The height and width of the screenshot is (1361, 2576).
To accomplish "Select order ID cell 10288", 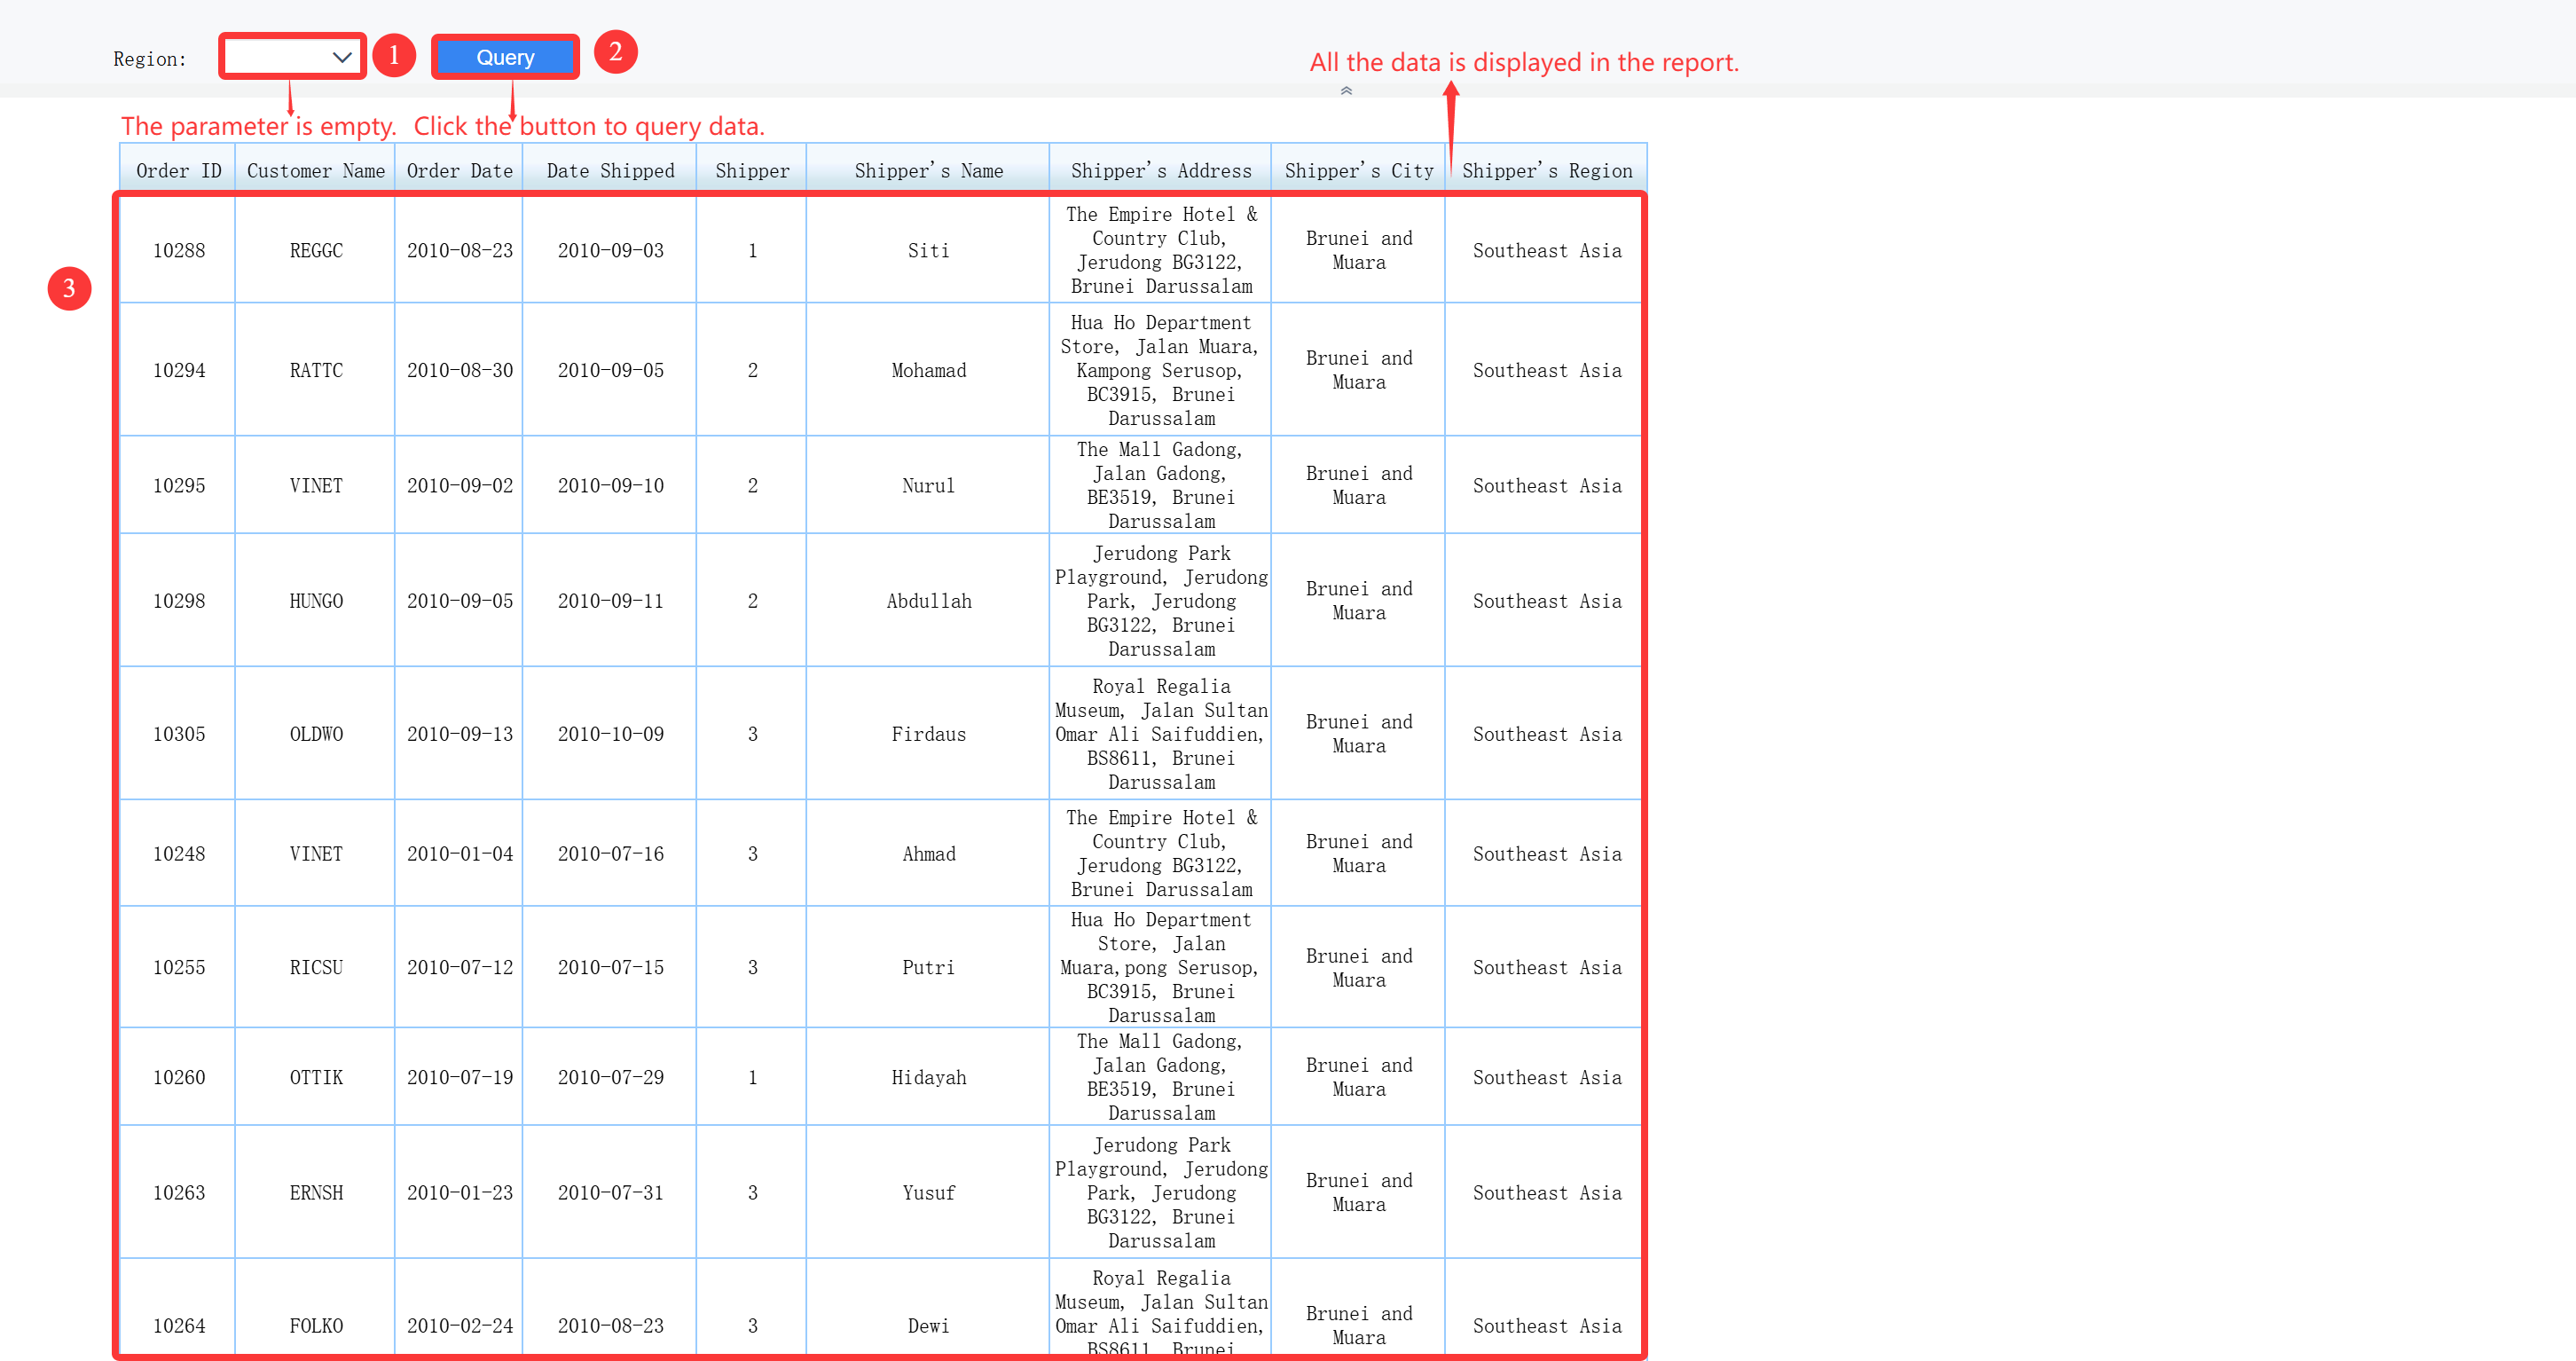I will [x=178, y=251].
